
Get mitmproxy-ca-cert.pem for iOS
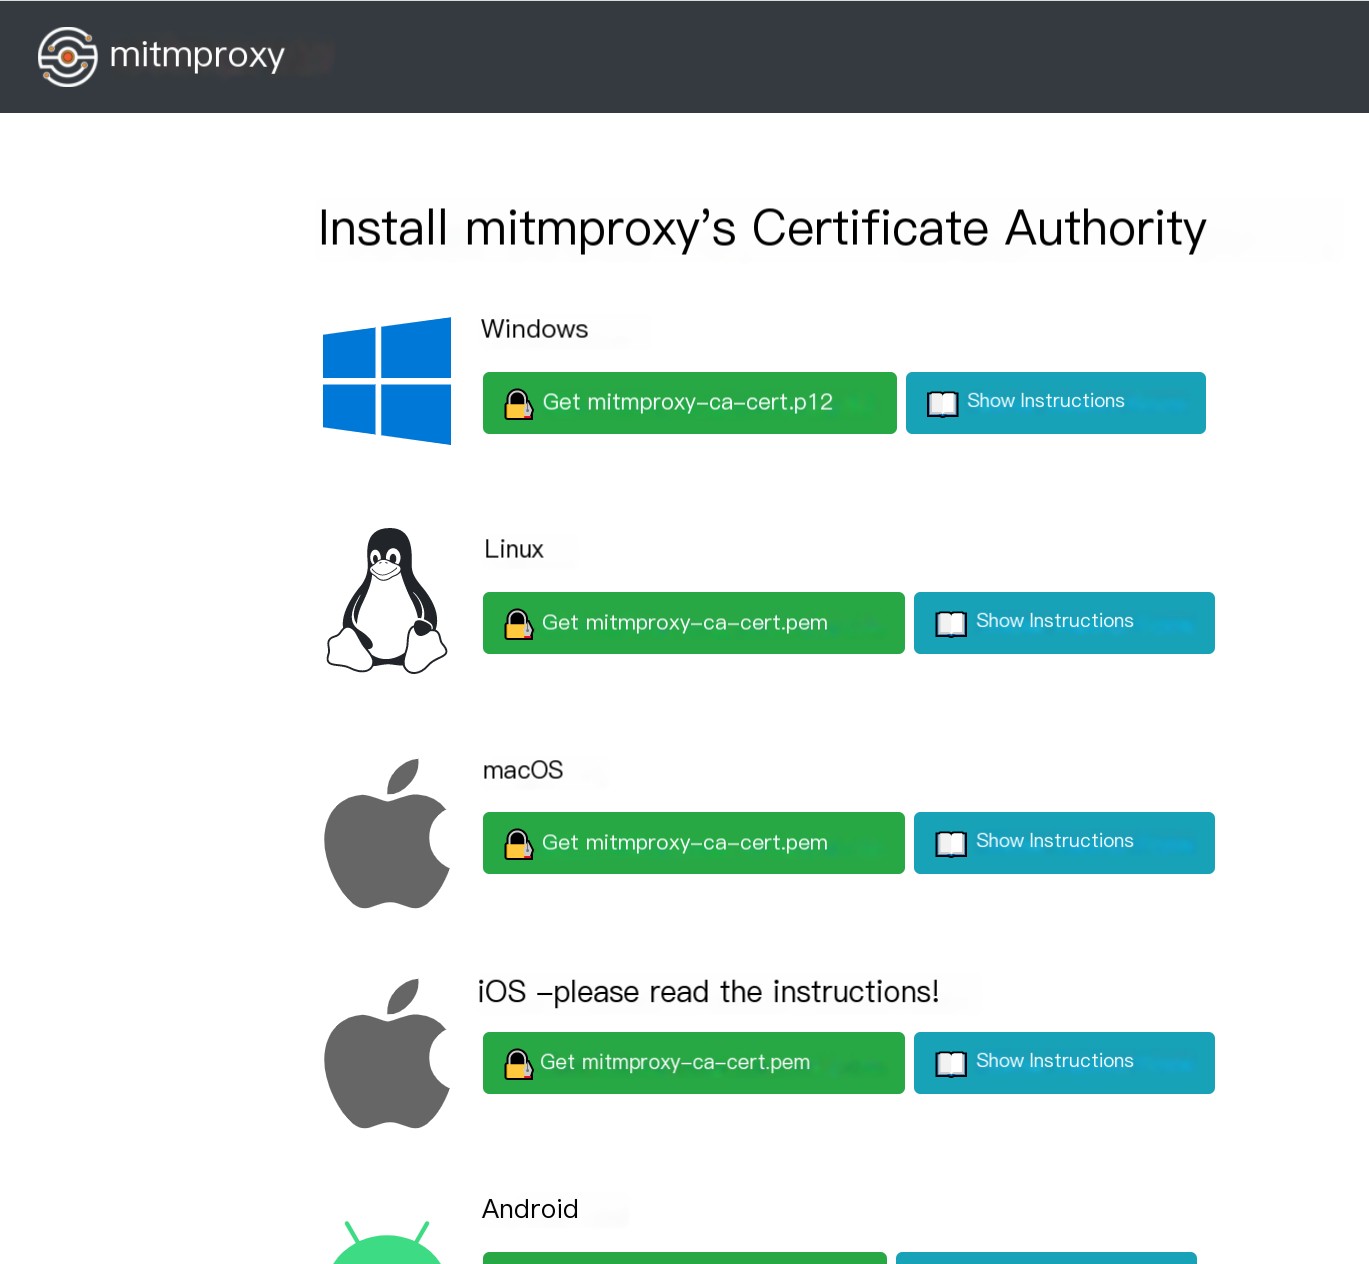[x=694, y=1063]
